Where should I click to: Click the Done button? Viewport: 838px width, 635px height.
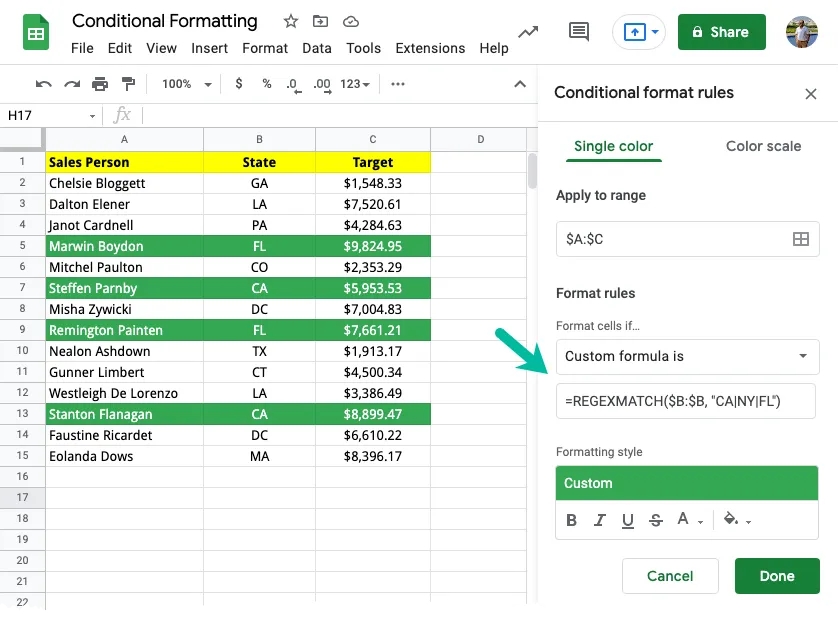click(x=777, y=576)
